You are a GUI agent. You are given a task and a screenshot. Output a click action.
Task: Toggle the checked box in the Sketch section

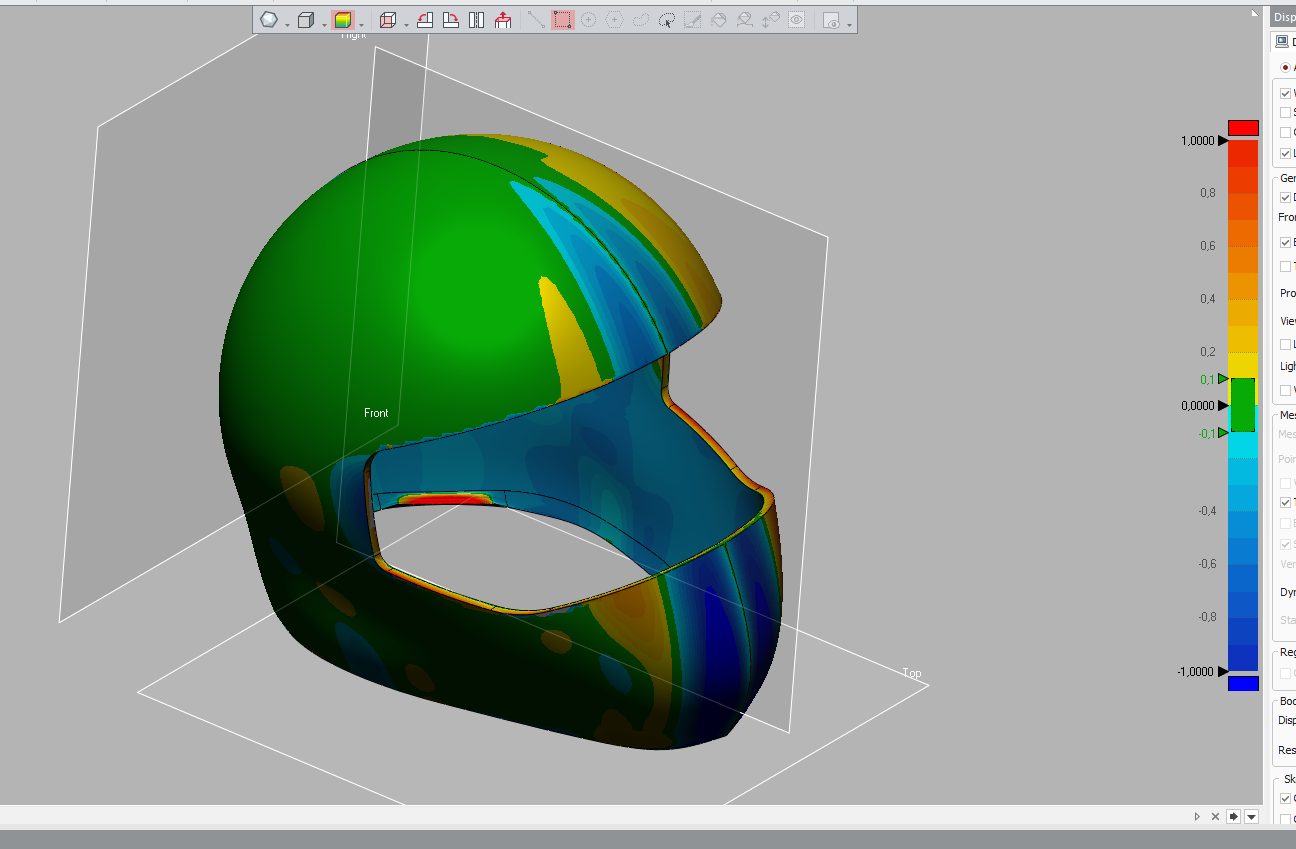1286,798
